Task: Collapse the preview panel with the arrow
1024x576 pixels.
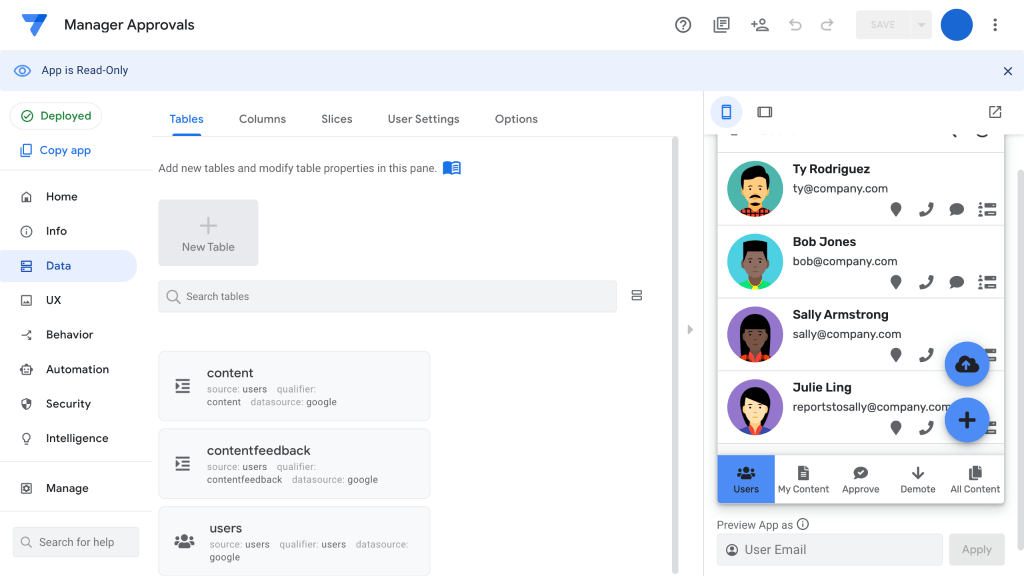Action: point(690,329)
